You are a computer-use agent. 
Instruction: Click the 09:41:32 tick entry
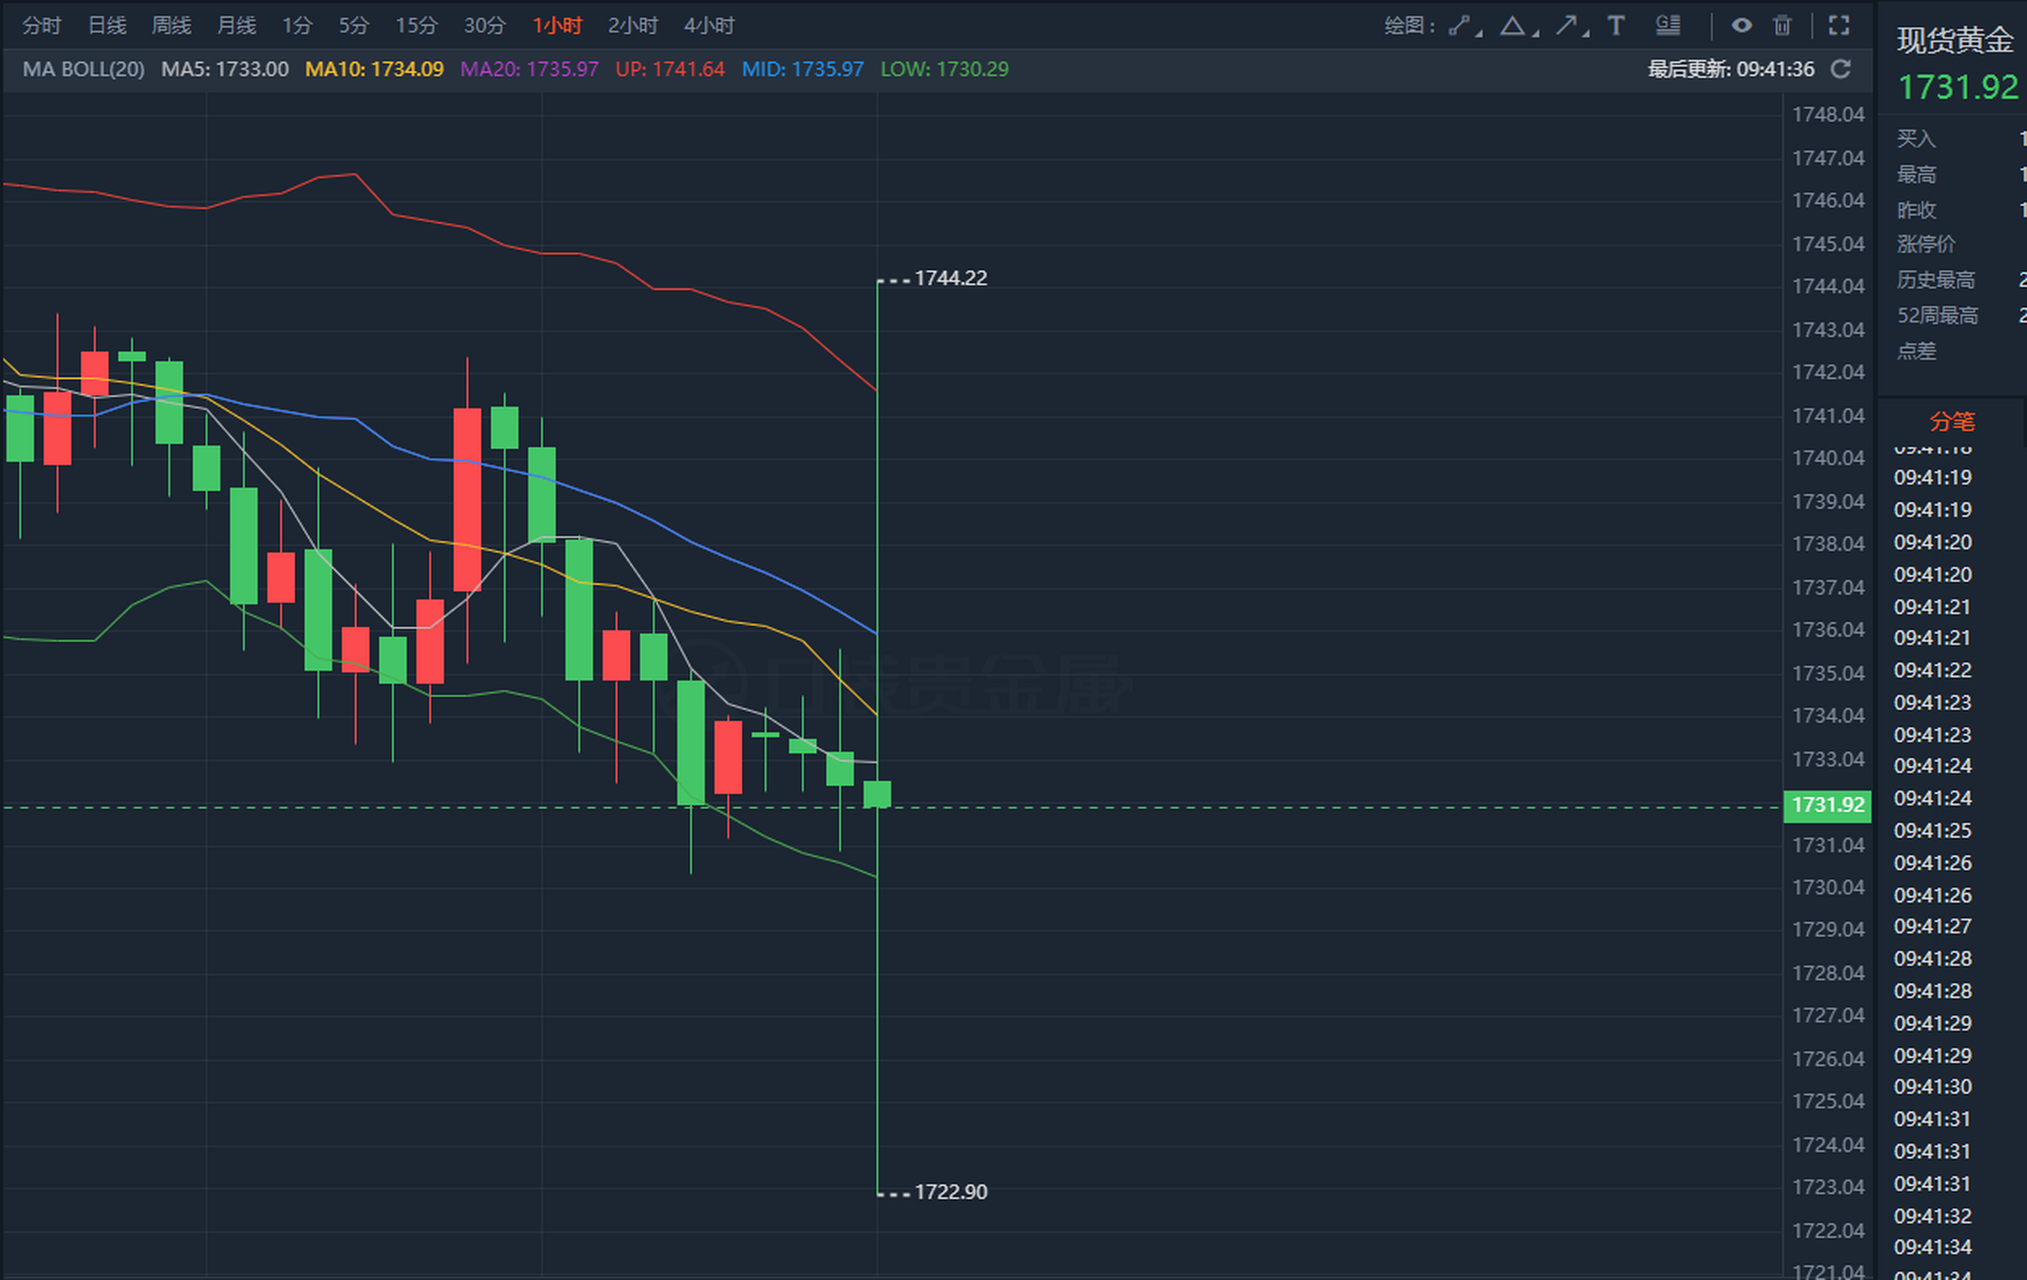(1932, 1217)
